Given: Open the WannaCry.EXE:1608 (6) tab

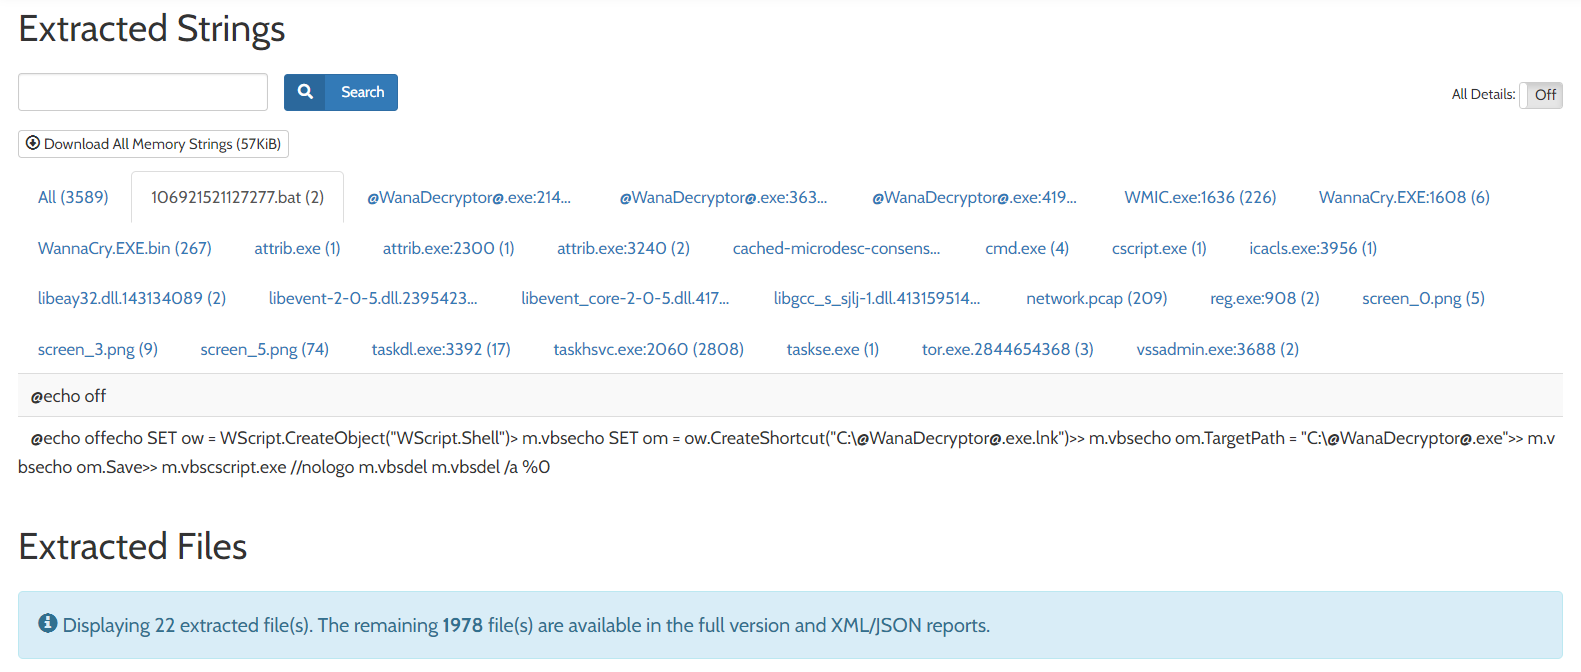Looking at the screenshot, I should (1404, 197).
